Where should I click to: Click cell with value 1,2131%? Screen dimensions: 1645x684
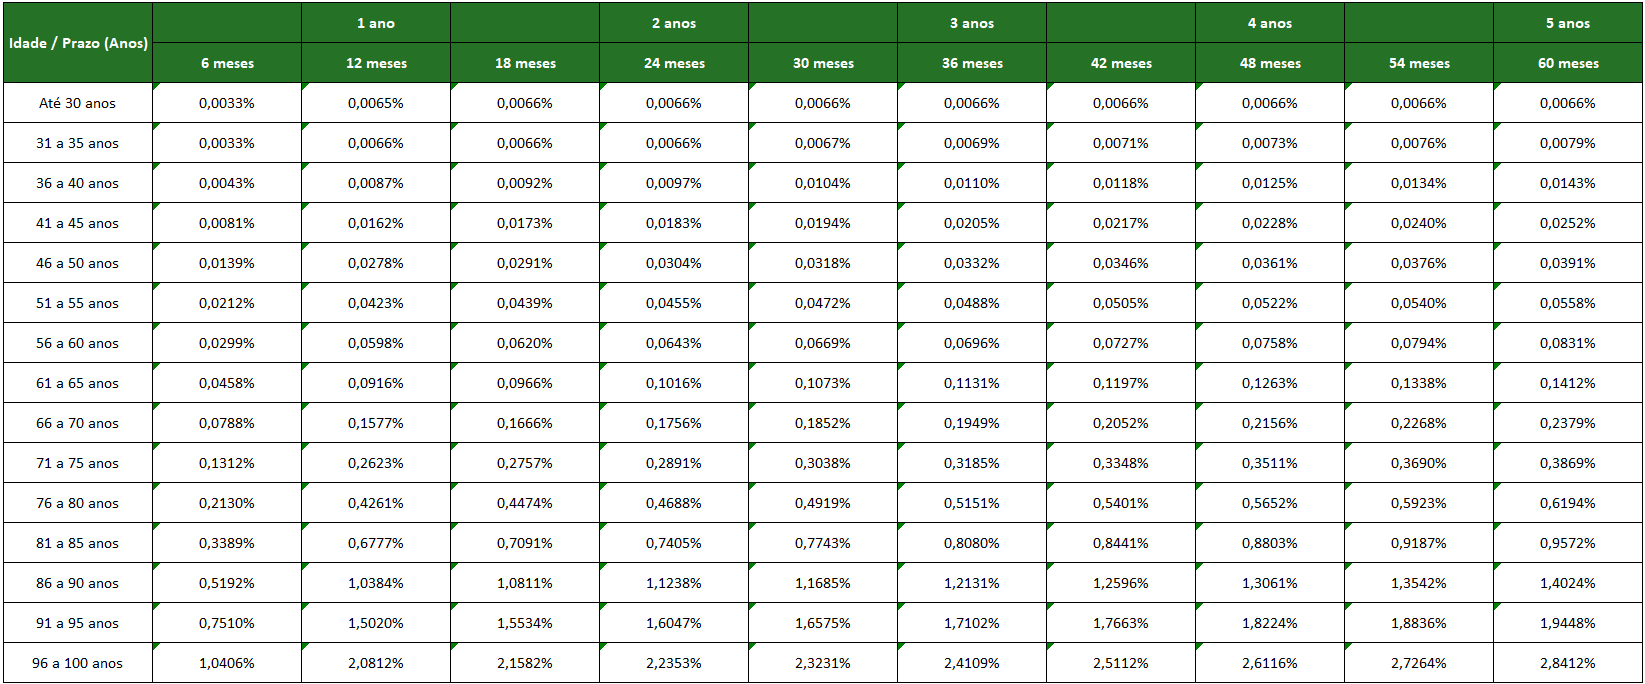(x=972, y=583)
